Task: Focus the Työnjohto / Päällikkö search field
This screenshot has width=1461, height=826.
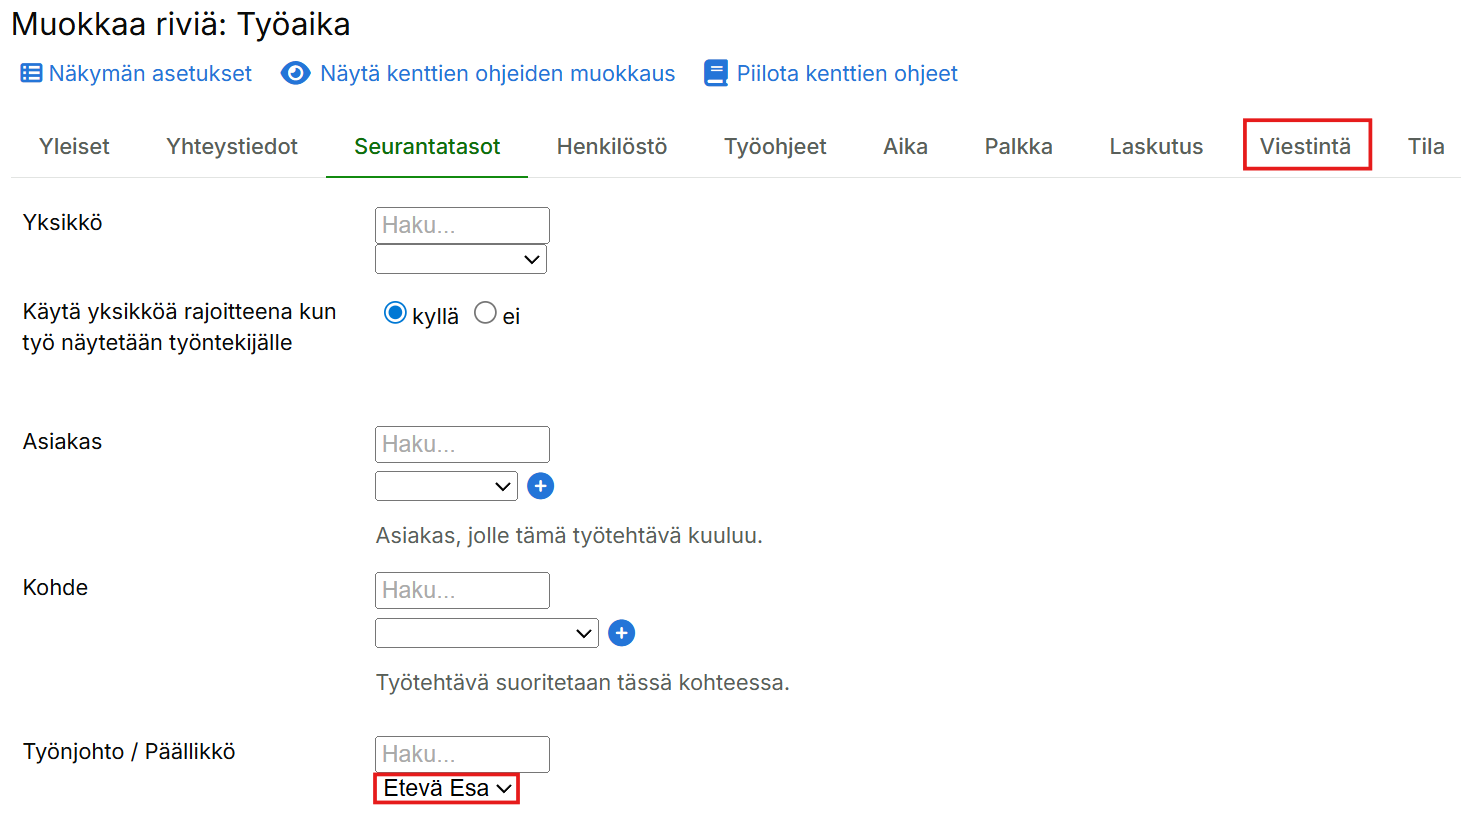Action: 462,754
